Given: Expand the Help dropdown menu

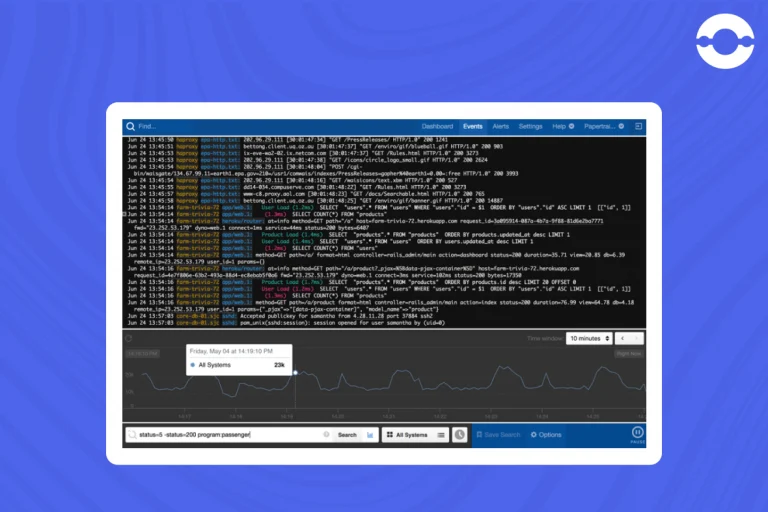Looking at the screenshot, I should [563, 126].
